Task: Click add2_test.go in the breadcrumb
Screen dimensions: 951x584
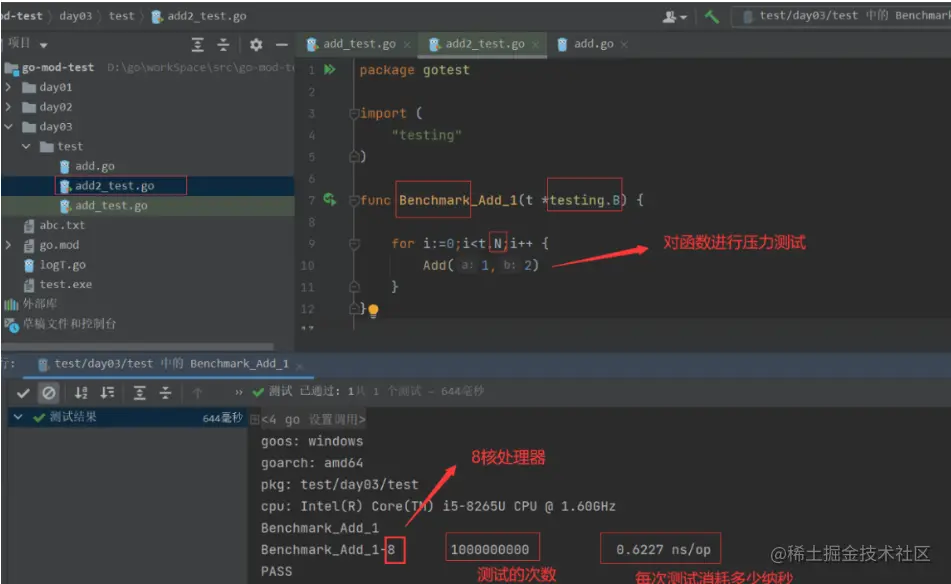Action: click(199, 16)
